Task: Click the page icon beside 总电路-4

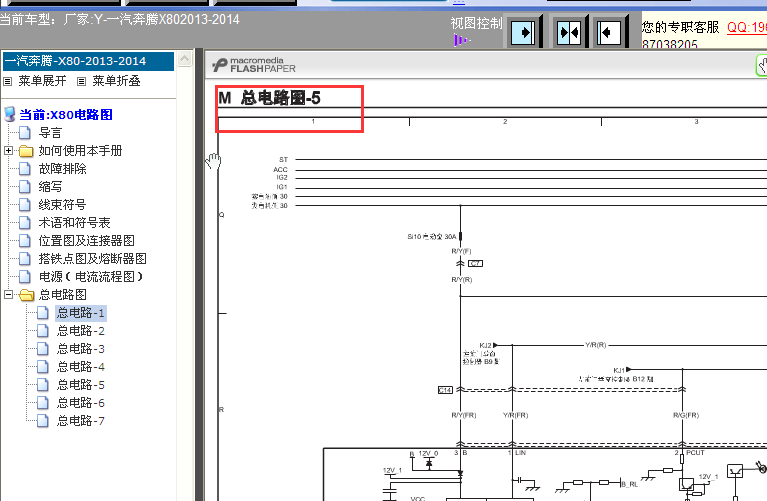Action: [43, 366]
